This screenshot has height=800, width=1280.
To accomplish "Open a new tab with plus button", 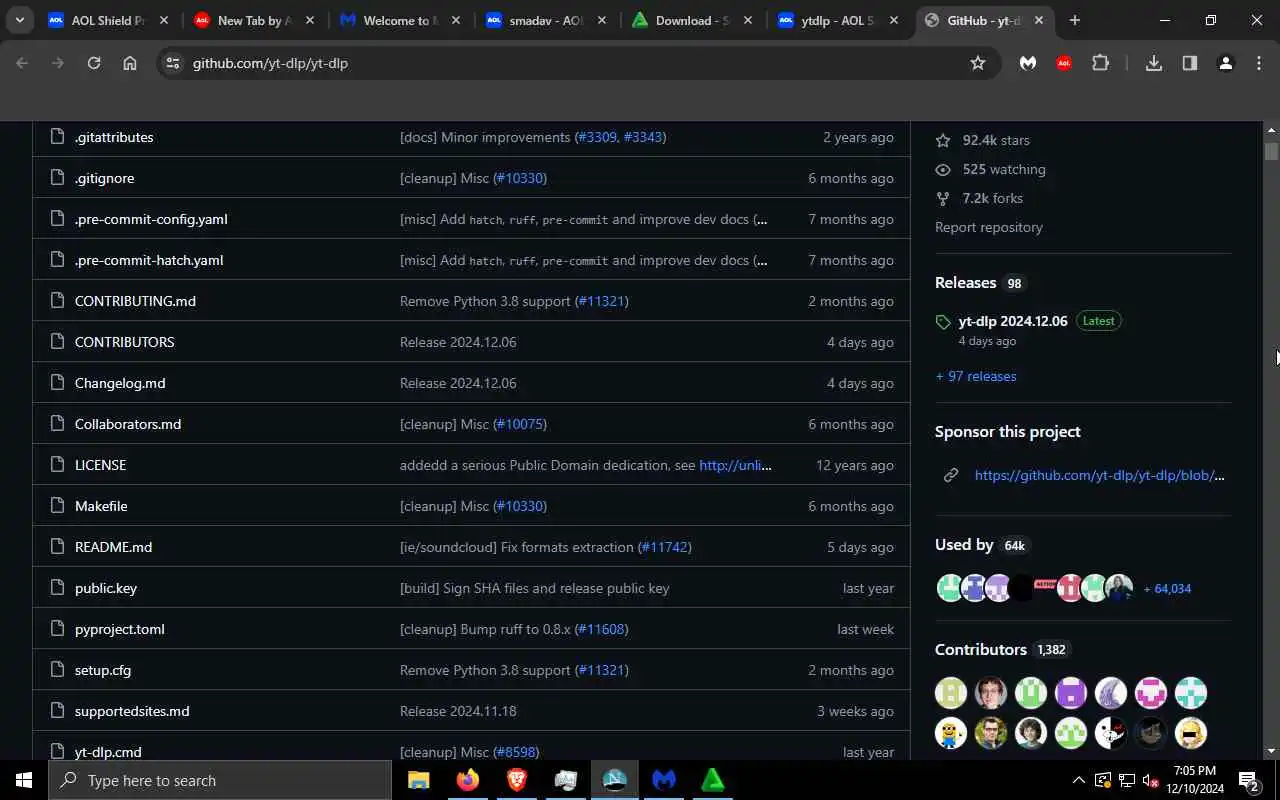I will pos(1075,20).
